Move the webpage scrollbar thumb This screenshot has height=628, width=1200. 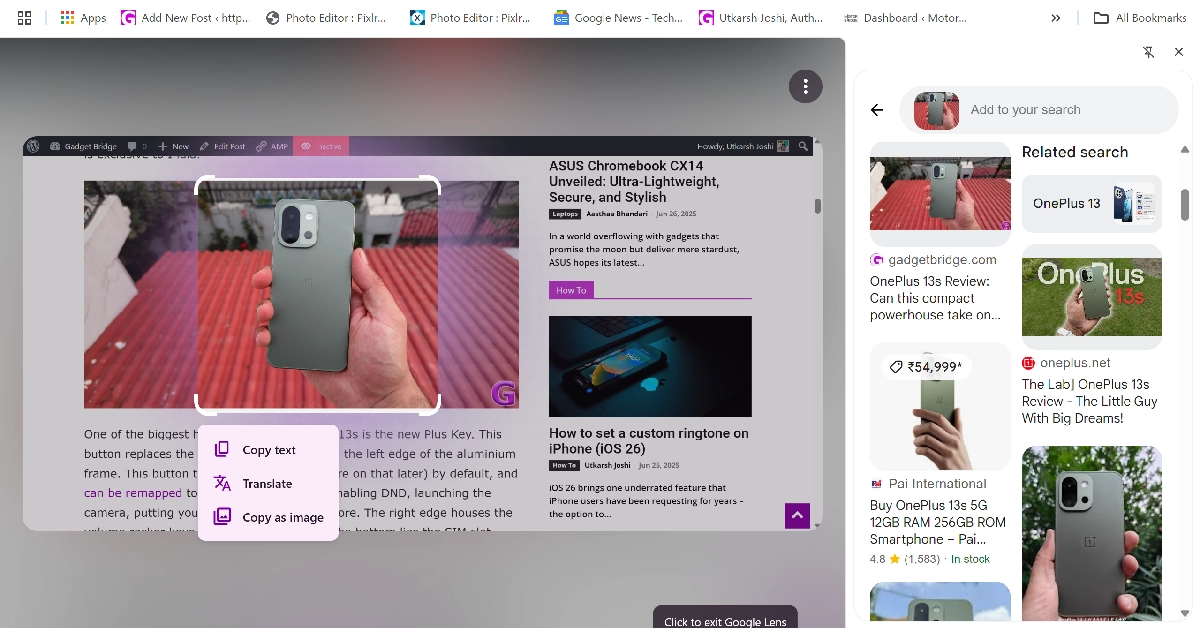[x=817, y=206]
